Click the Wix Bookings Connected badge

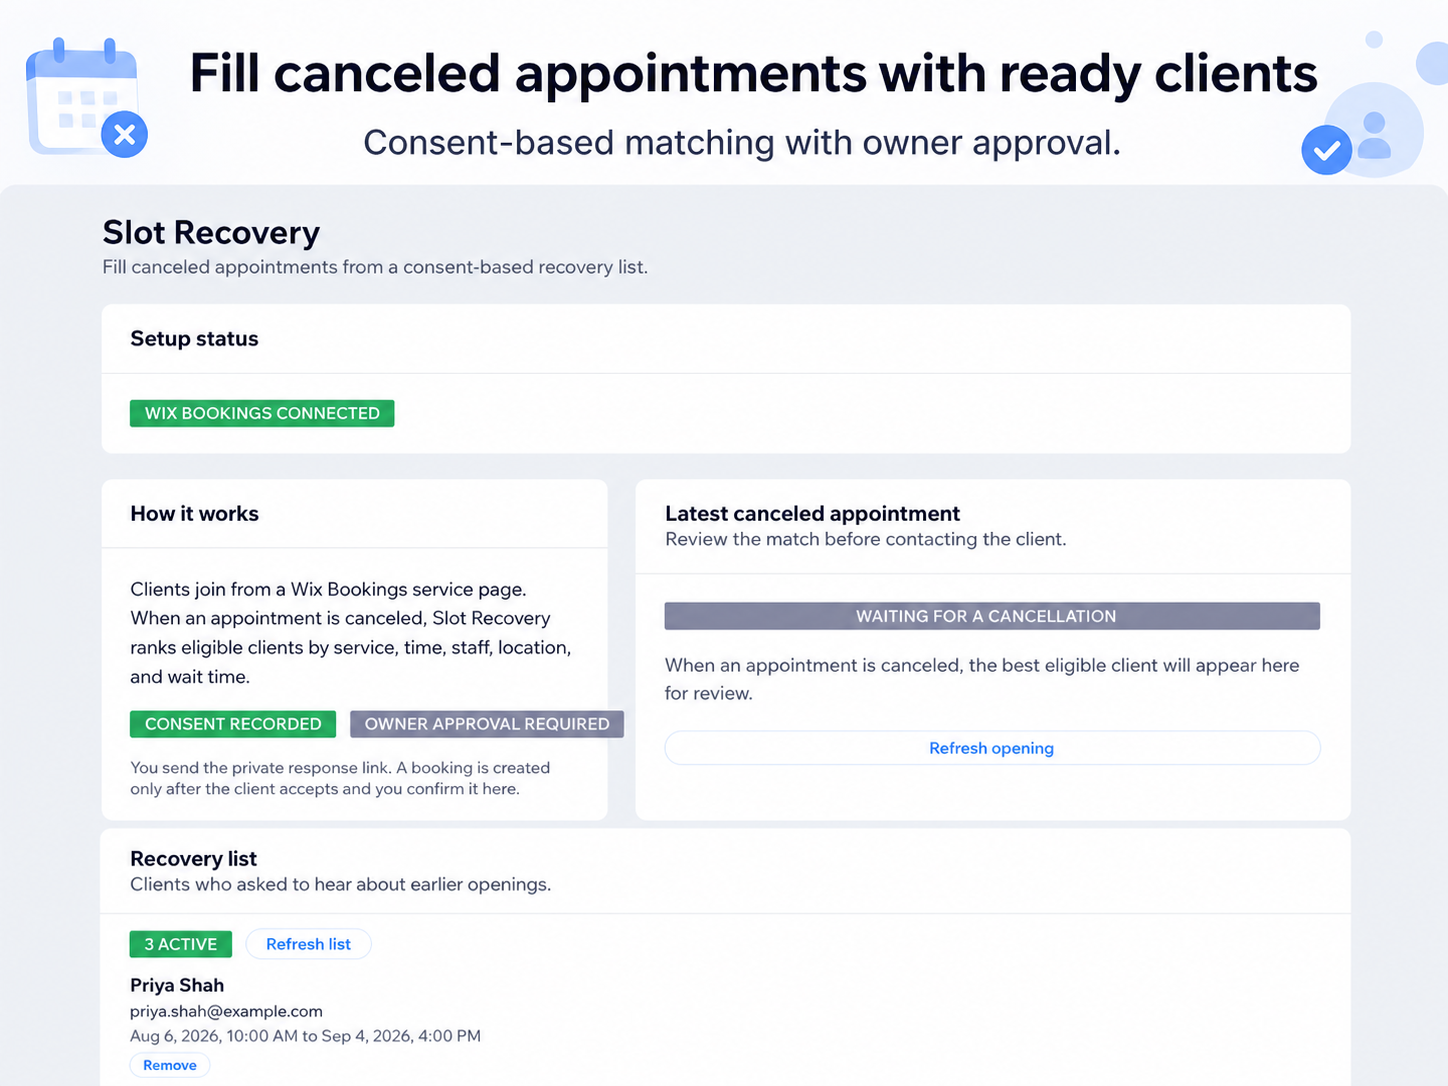(x=262, y=413)
